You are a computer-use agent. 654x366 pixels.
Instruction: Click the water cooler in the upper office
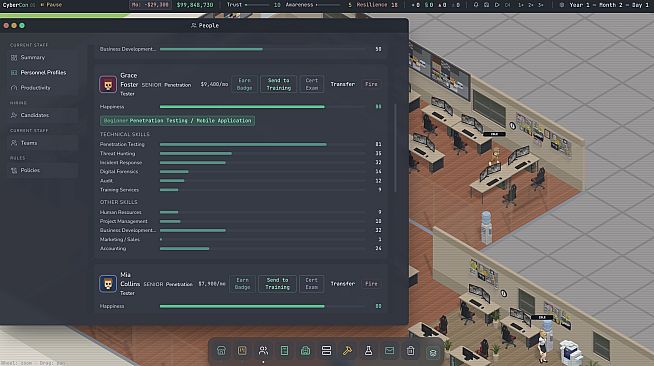[x=486, y=228]
